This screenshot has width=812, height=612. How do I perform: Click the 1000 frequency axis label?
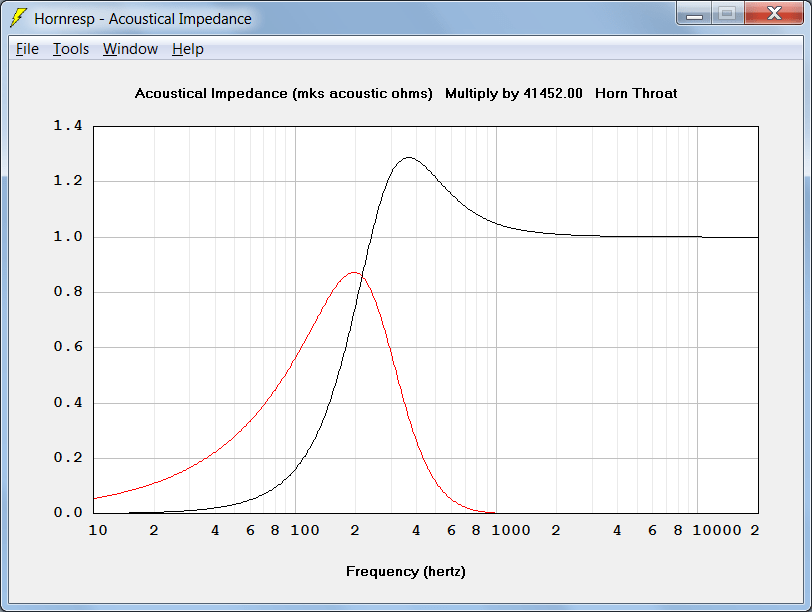[511, 530]
